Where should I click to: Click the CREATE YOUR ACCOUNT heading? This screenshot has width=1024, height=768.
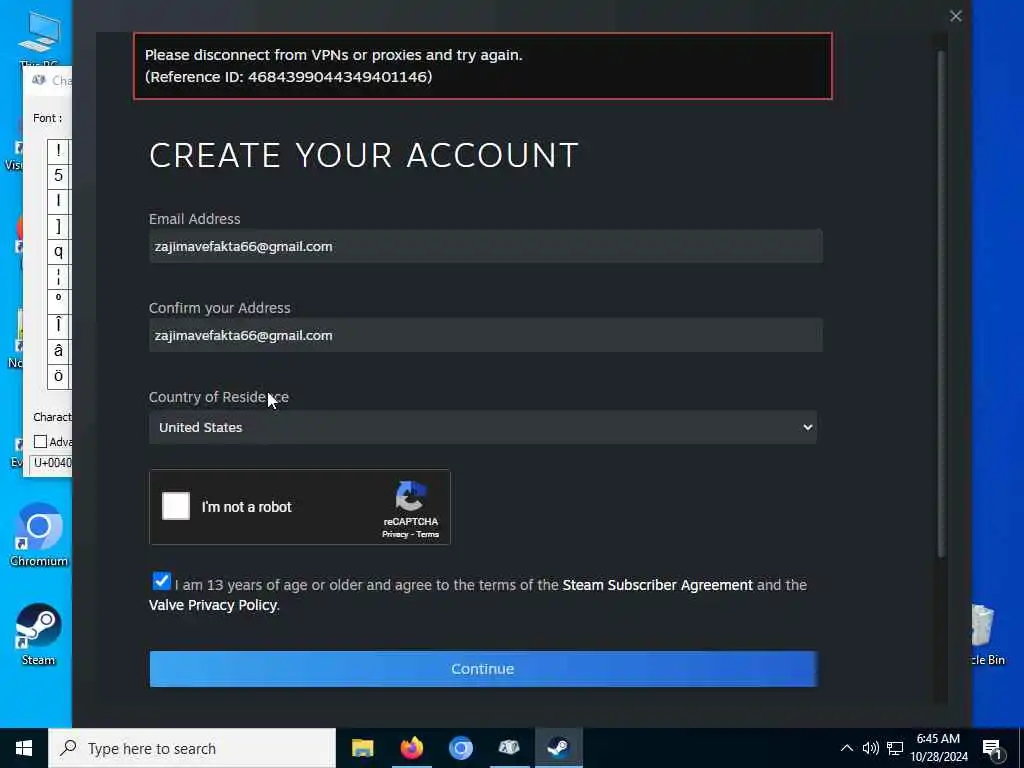click(364, 155)
